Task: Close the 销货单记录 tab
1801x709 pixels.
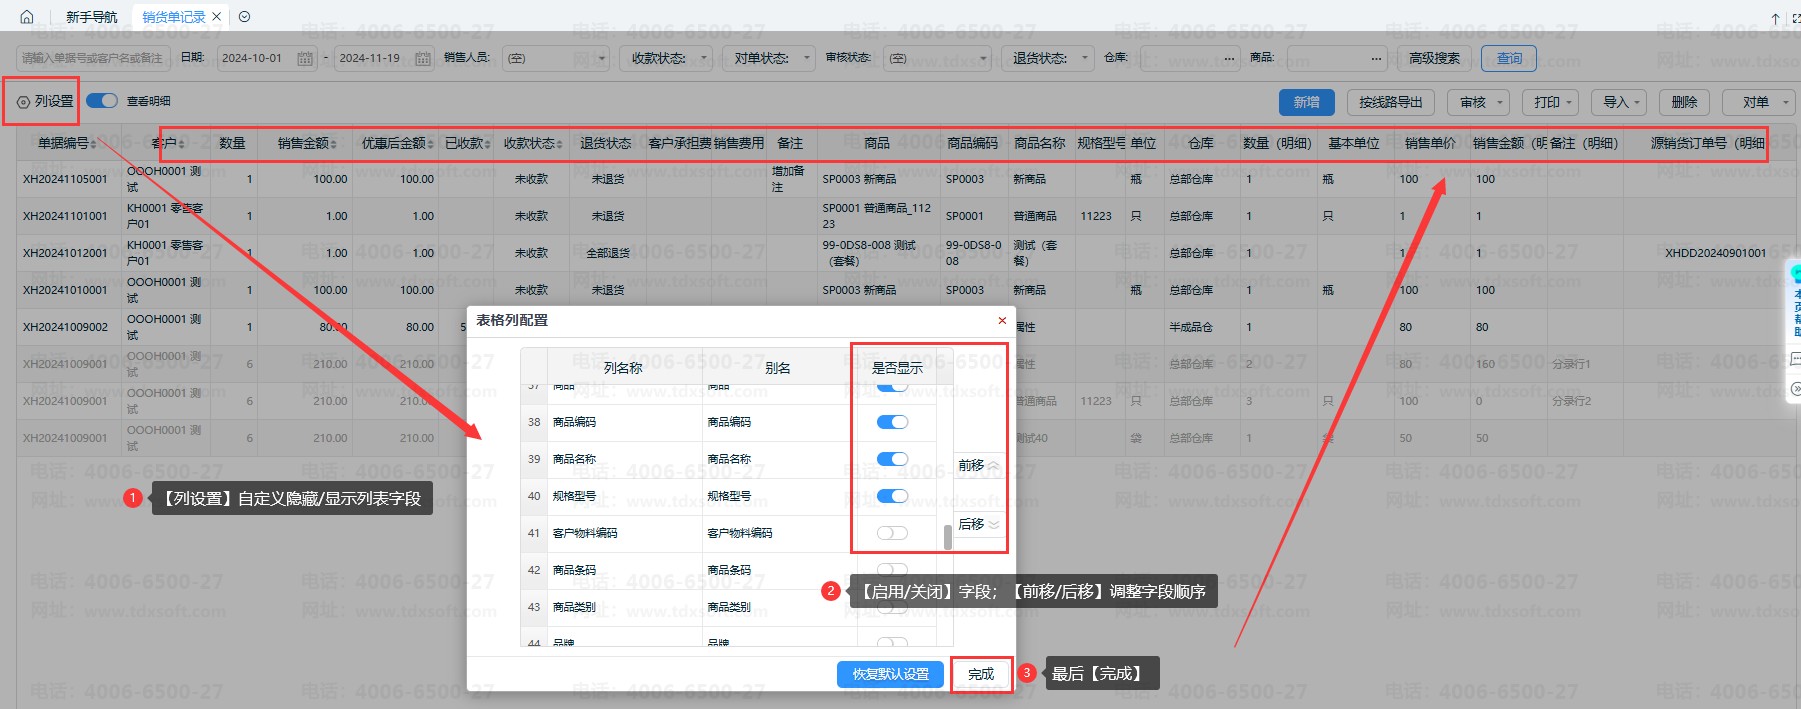Action: (216, 17)
